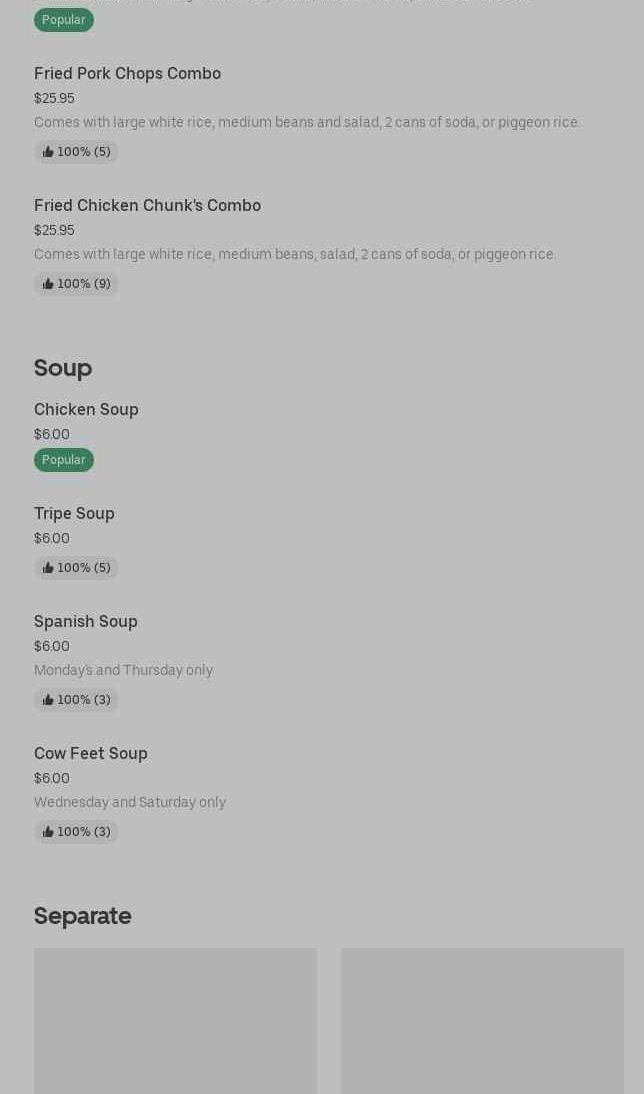Select the Tripe Soup menu item
The image size is (644, 1094).
point(74,513)
